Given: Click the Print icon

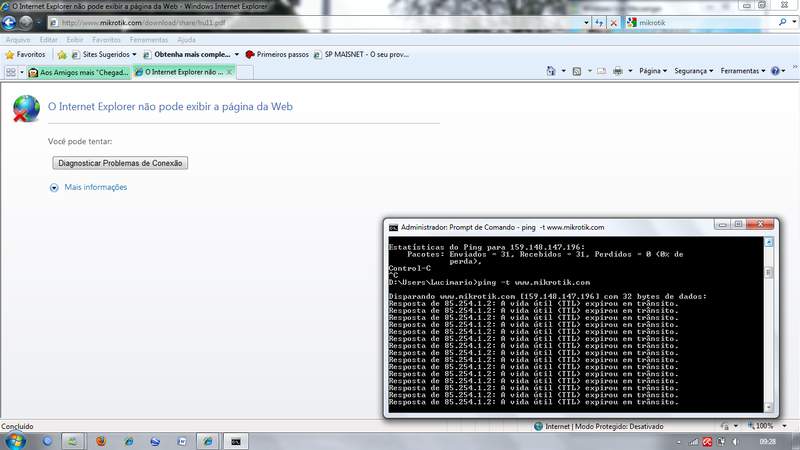Looking at the screenshot, I should point(618,71).
